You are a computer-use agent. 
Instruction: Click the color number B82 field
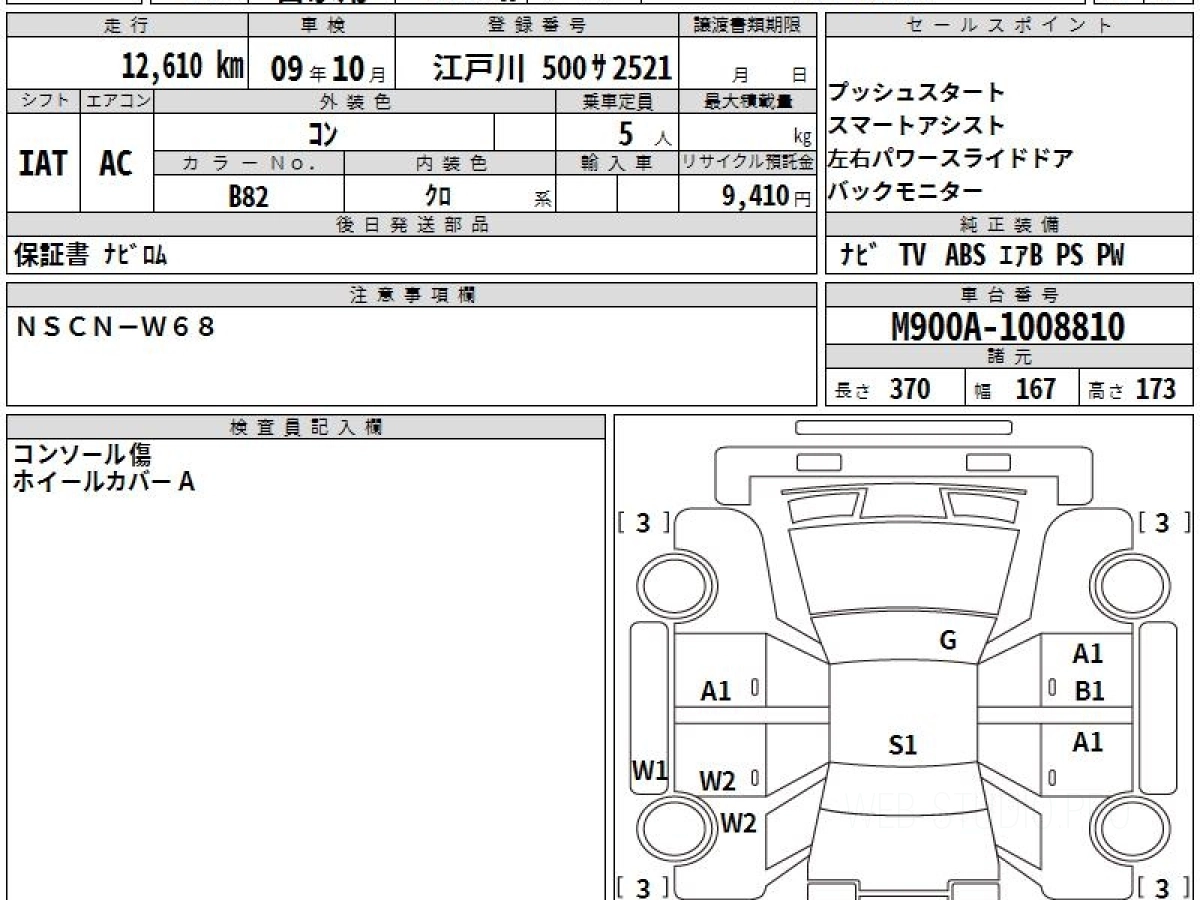[248, 197]
